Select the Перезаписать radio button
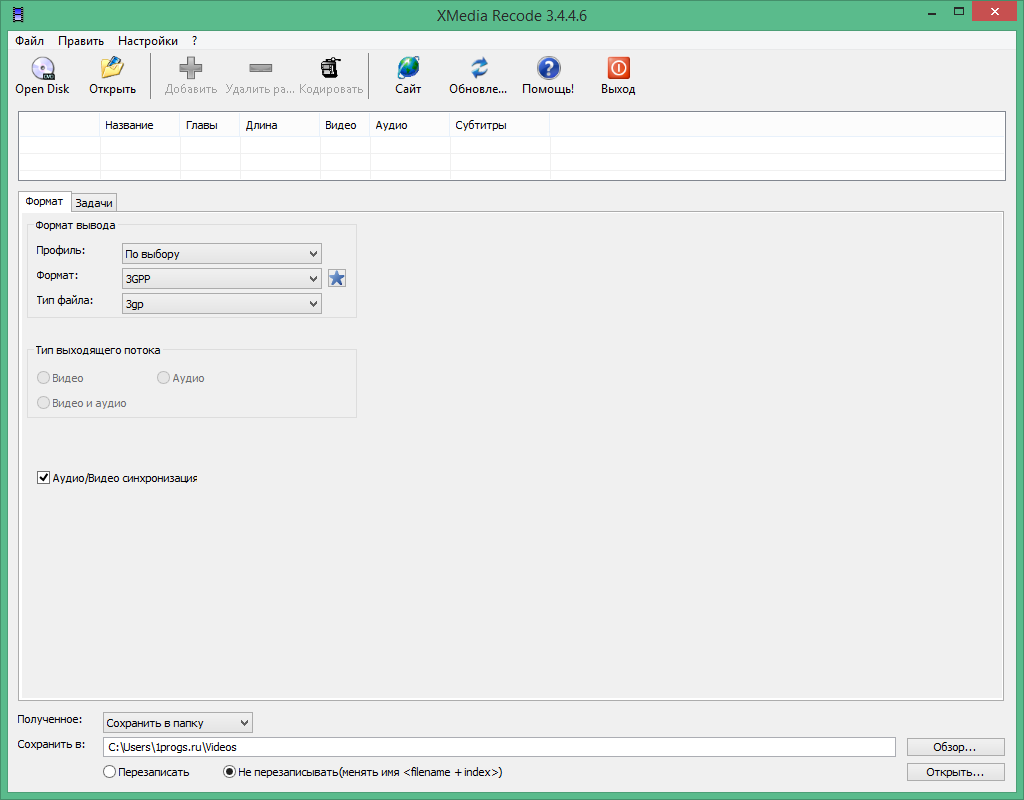This screenshot has width=1024, height=800. click(x=110, y=772)
